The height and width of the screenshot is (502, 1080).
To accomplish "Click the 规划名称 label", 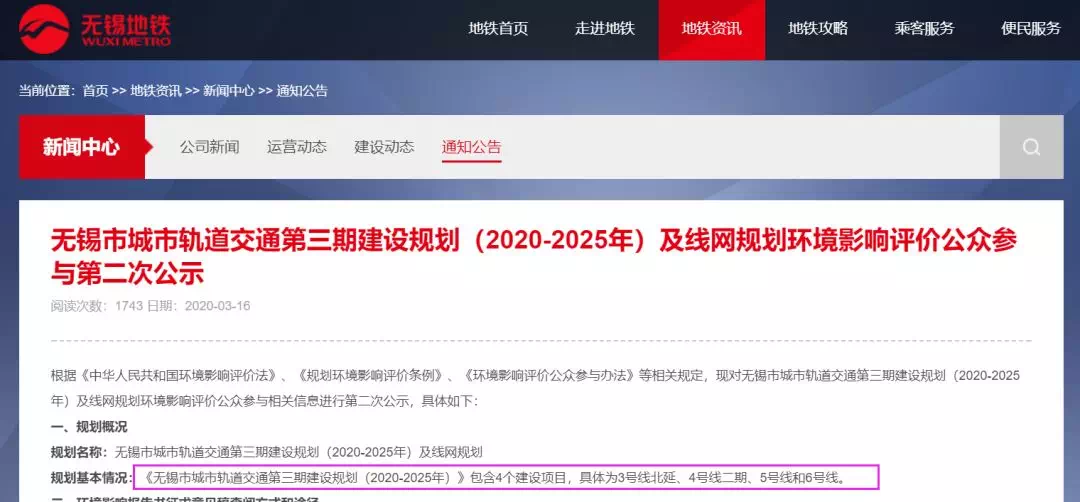I will click(x=79, y=452).
